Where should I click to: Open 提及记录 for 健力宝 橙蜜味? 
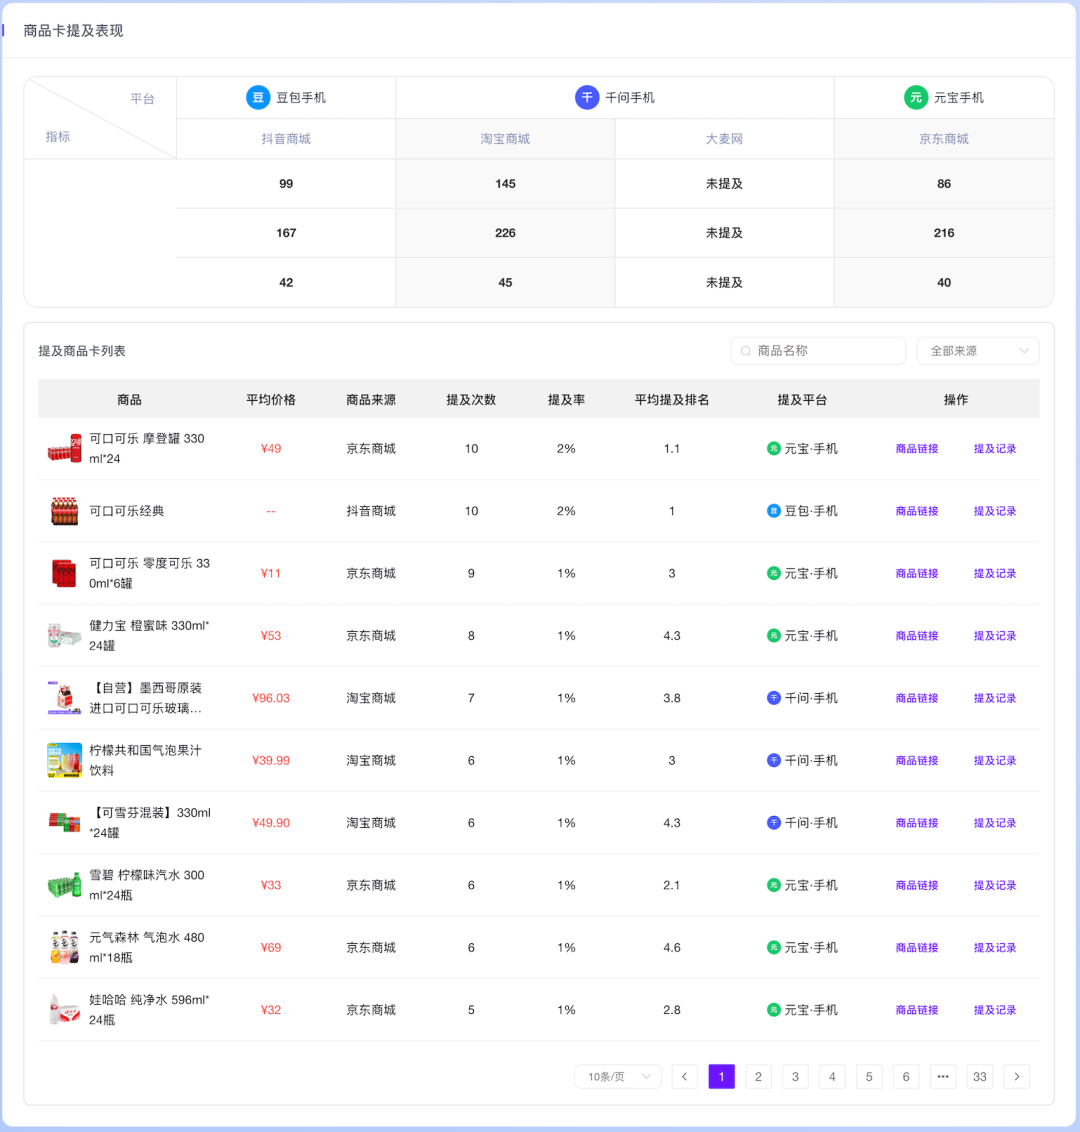[x=995, y=636]
